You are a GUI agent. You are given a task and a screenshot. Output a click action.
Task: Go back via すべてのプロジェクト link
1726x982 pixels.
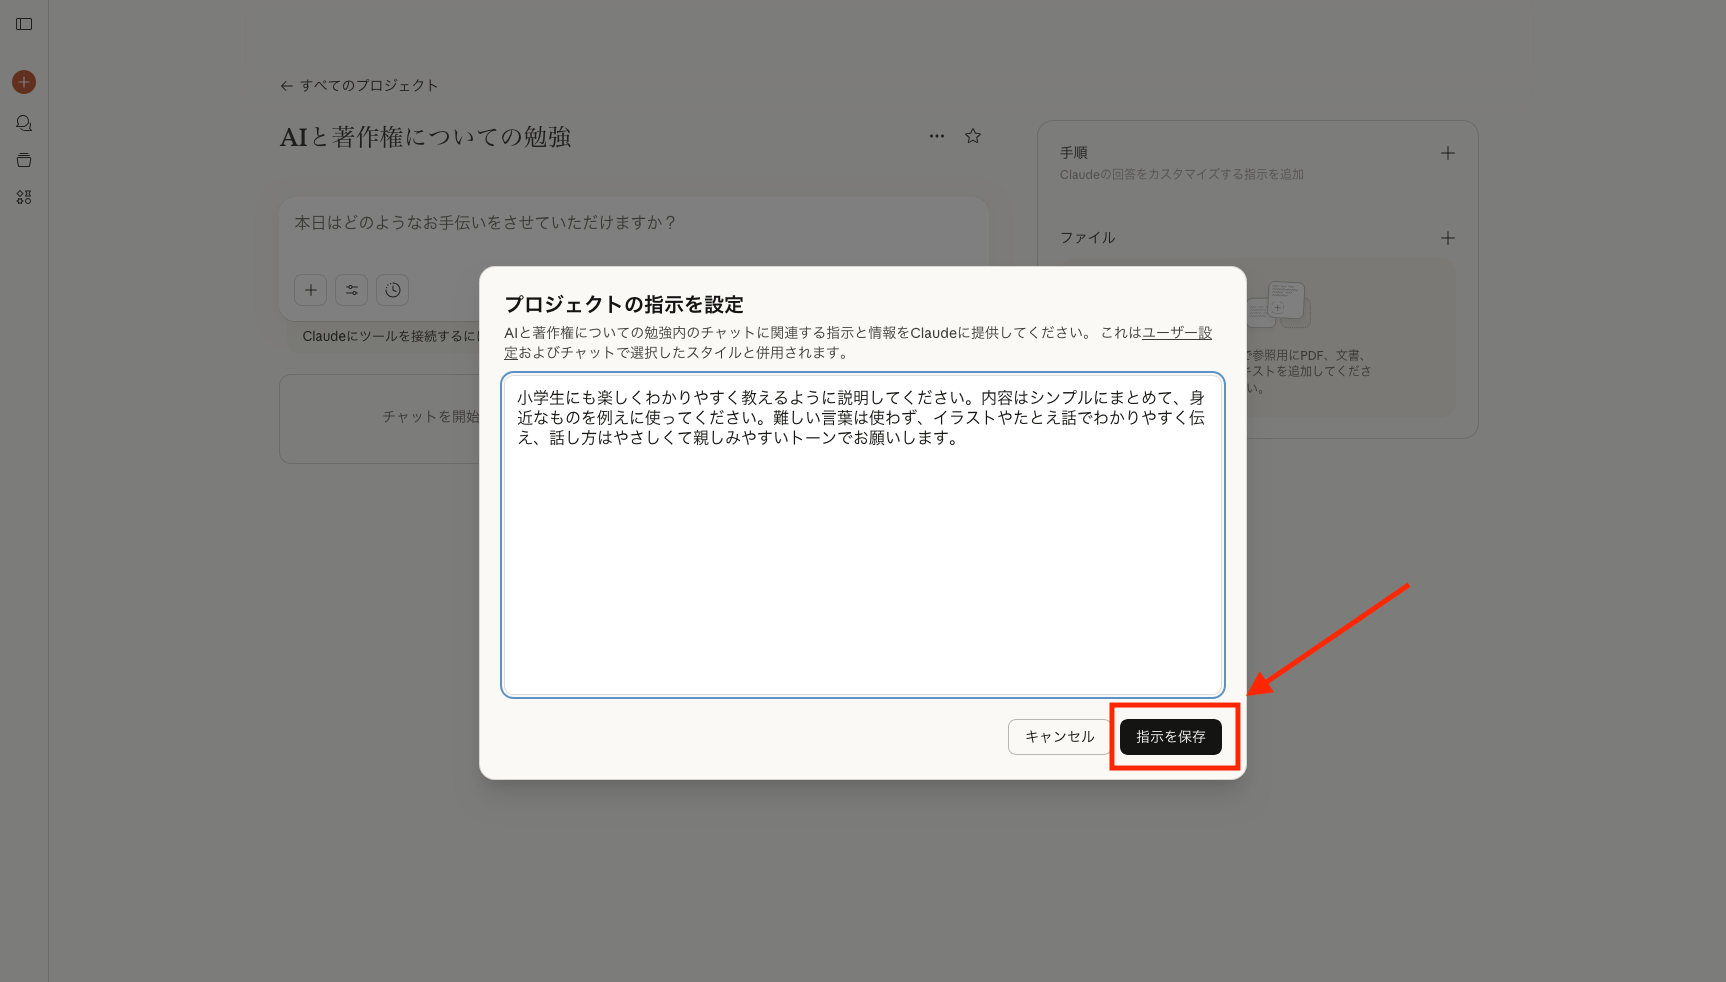[360, 86]
